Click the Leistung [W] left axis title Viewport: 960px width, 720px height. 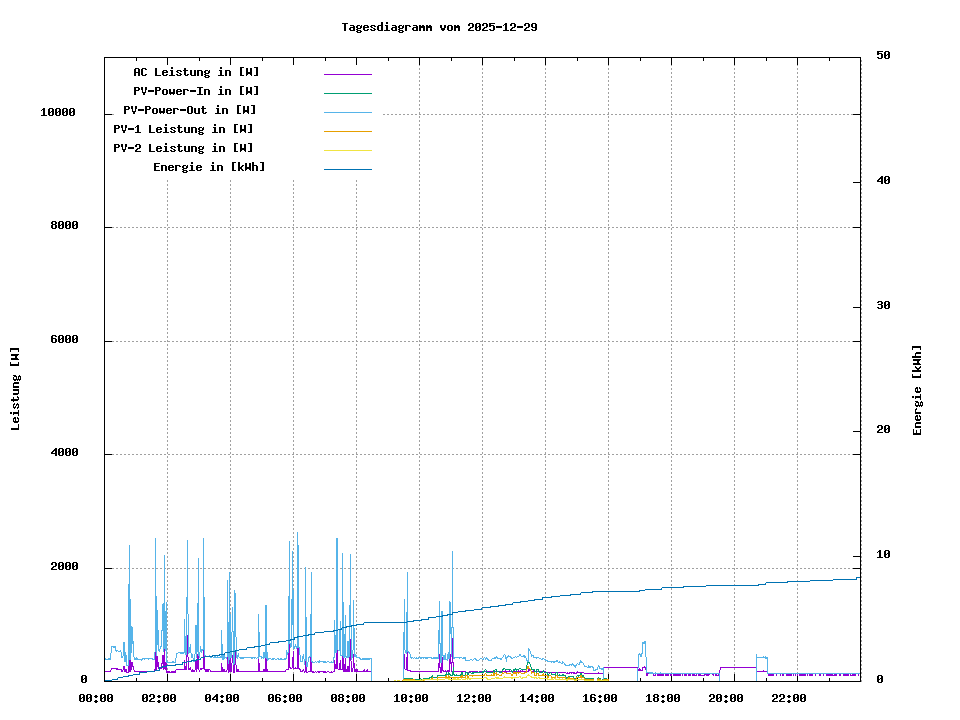point(16,389)
